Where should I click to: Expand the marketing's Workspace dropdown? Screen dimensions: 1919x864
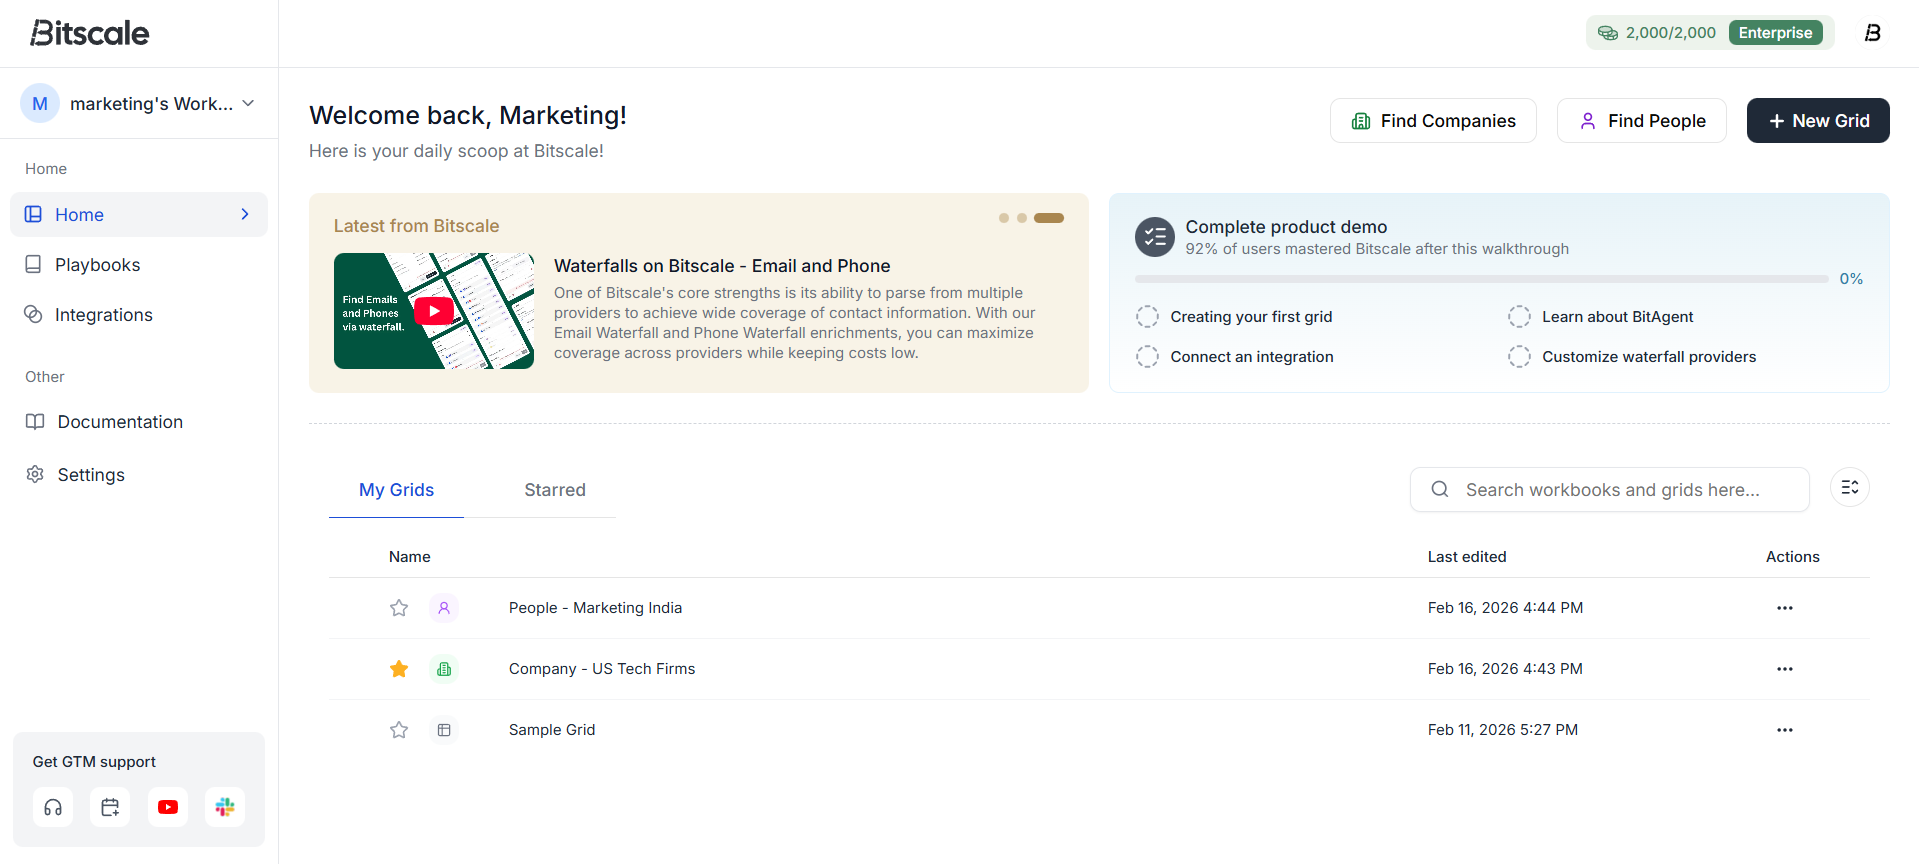tap(249, 103)
